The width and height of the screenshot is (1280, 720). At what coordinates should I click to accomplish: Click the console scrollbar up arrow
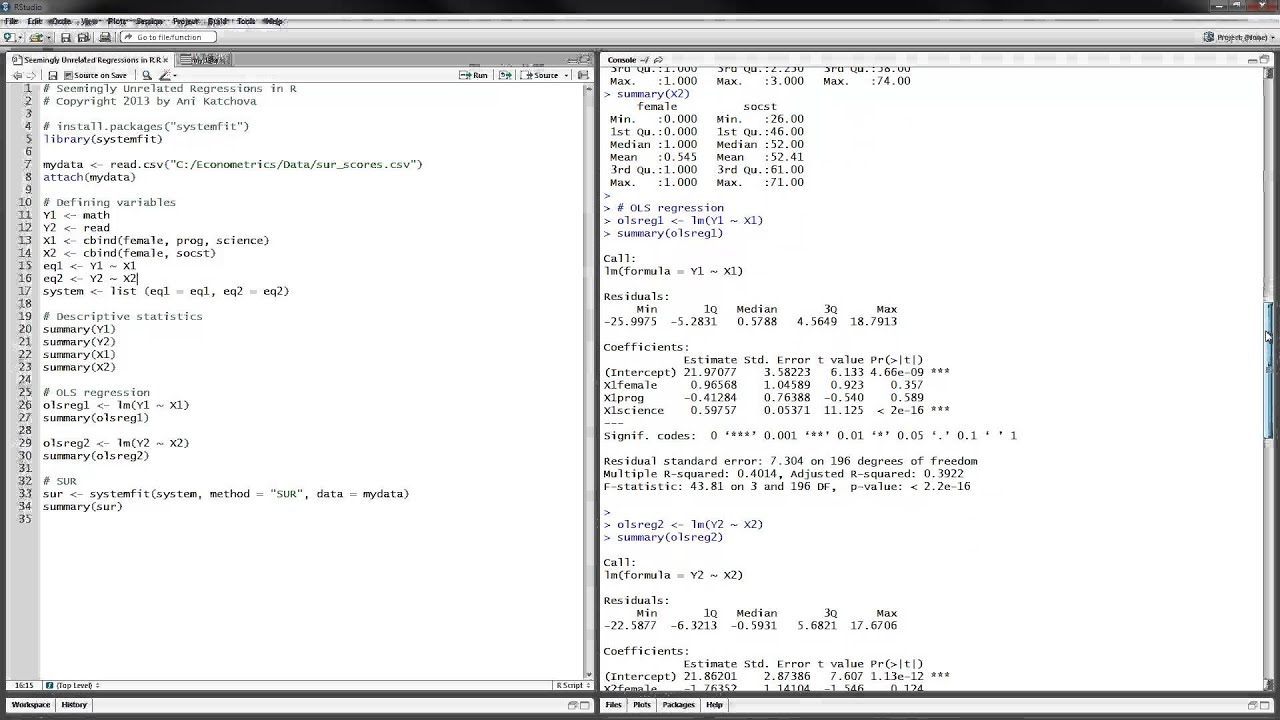click(1270, 72)
